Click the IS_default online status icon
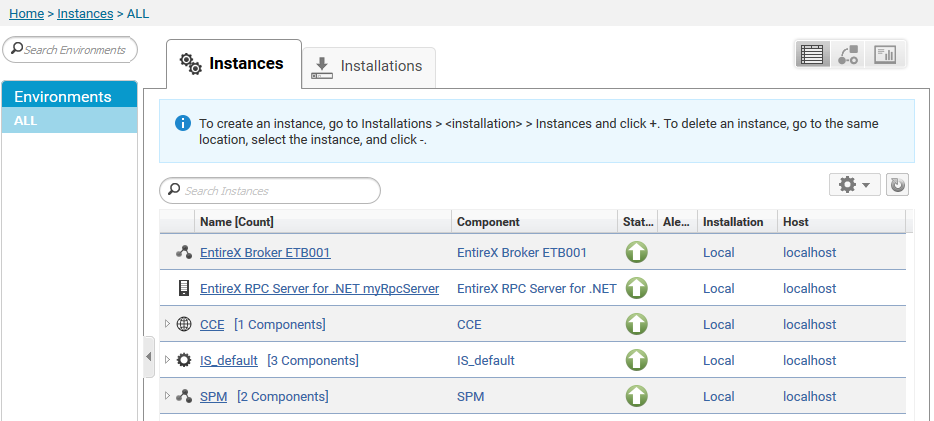Image resolution: width=934 pixels, height=421 pixels. click(636, 360)
